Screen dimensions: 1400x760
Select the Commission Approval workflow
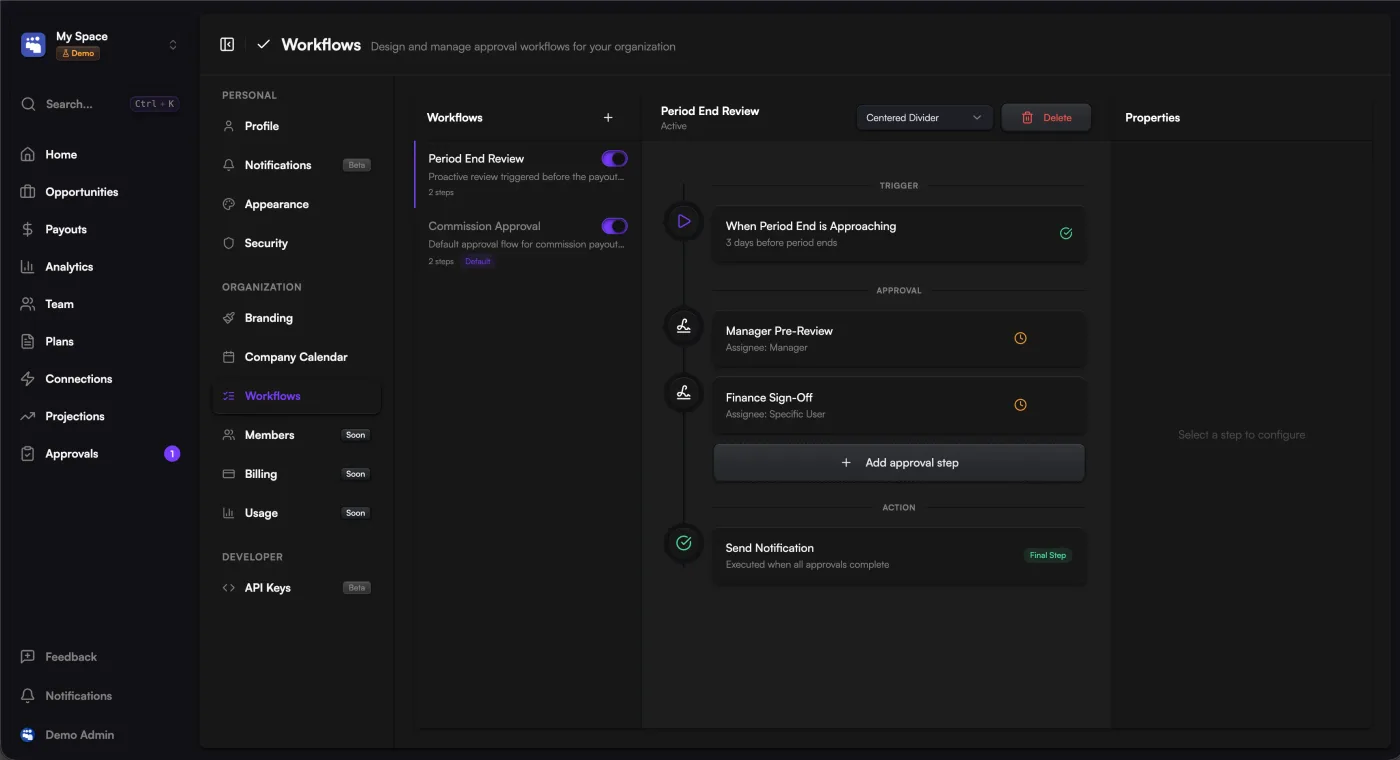[527, 243]
